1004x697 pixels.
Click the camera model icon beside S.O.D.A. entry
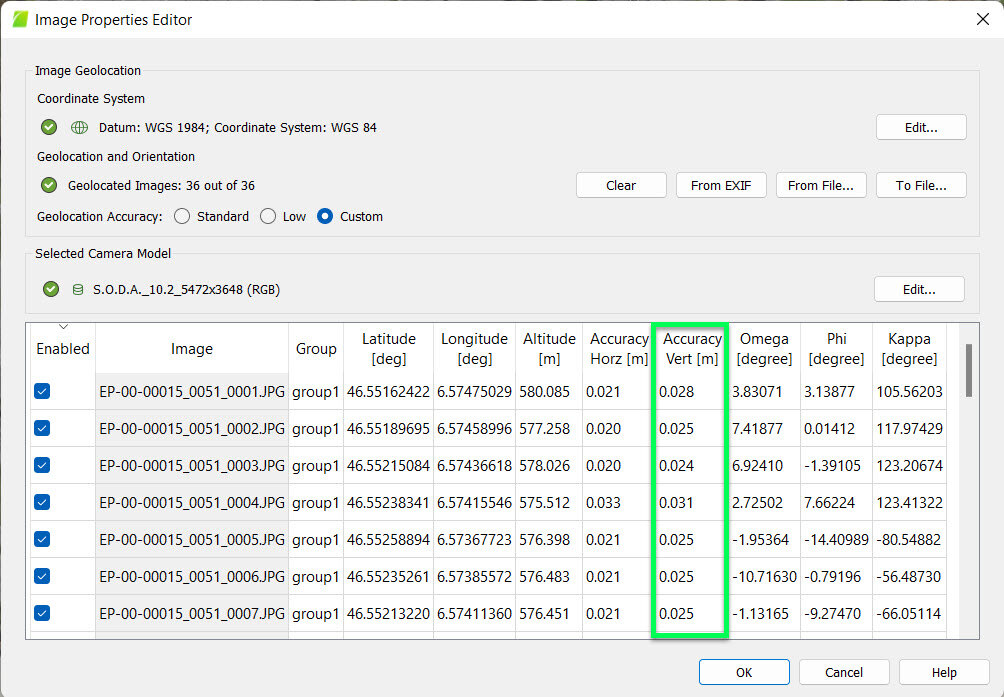[78, 290]
